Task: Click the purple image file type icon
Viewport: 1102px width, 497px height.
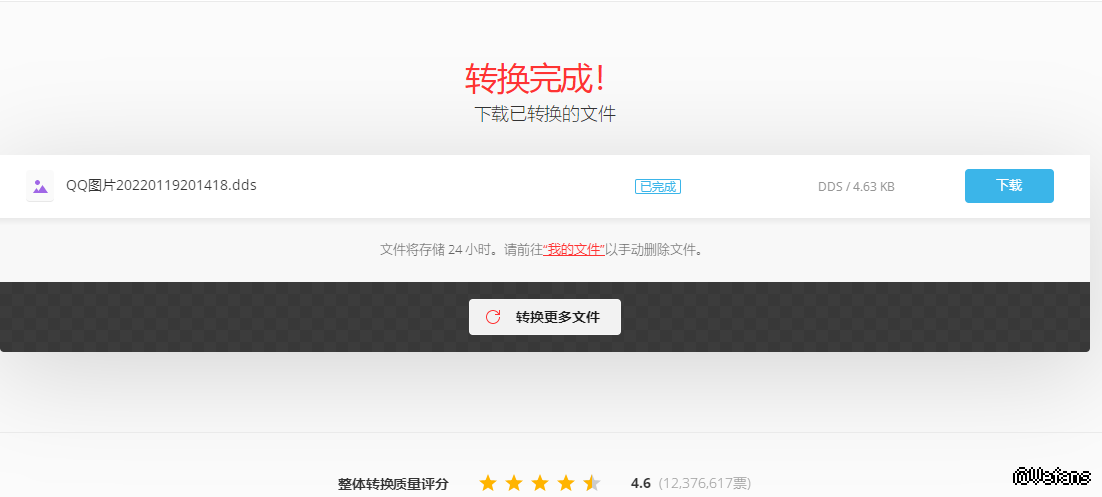Action: click(x=40, y=186)
